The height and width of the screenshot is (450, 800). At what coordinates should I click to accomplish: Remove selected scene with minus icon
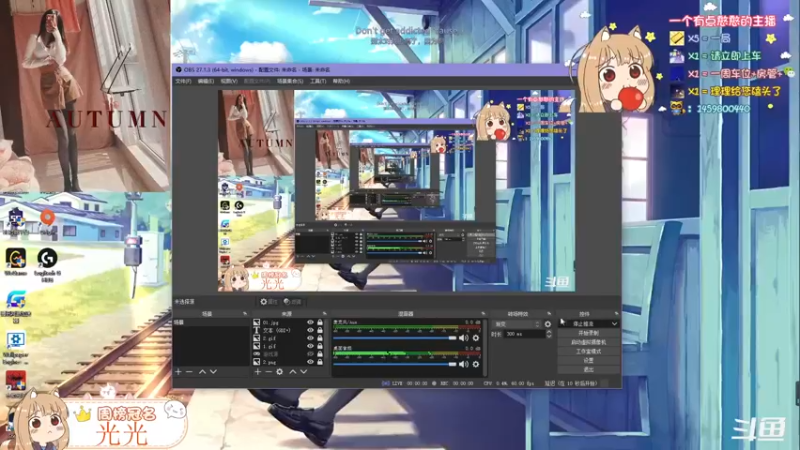[189, 372]
